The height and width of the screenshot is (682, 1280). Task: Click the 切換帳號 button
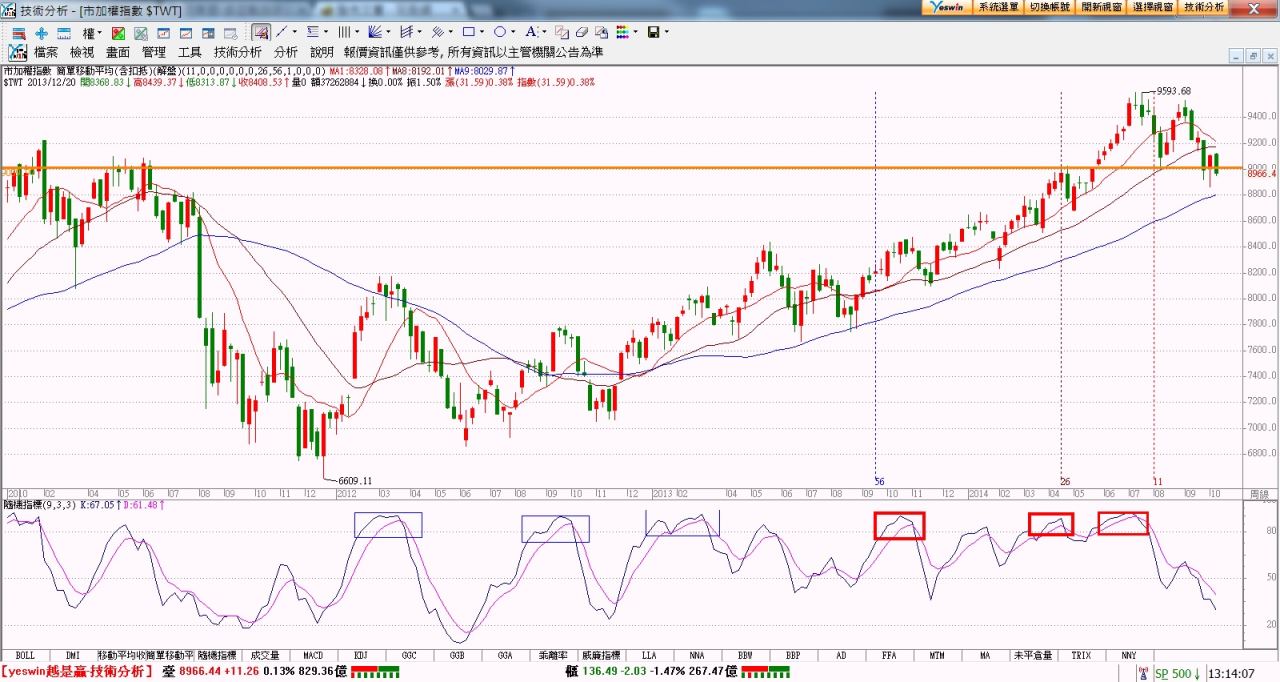click(1049, 7)
